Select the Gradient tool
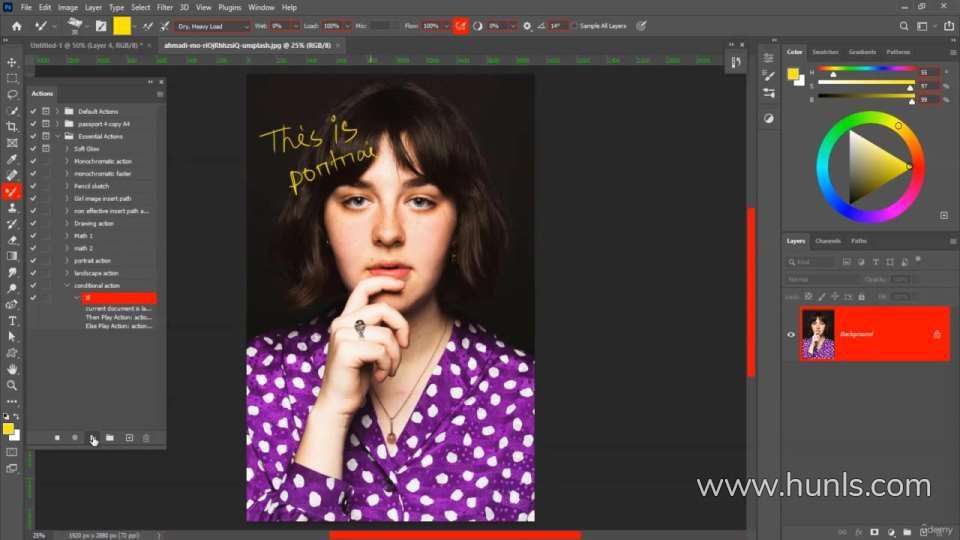This screenshot has width=960, height=540. click(x=12, y=256)
